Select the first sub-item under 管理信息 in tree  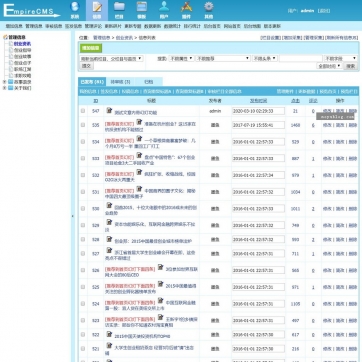(x=22, y=44)
